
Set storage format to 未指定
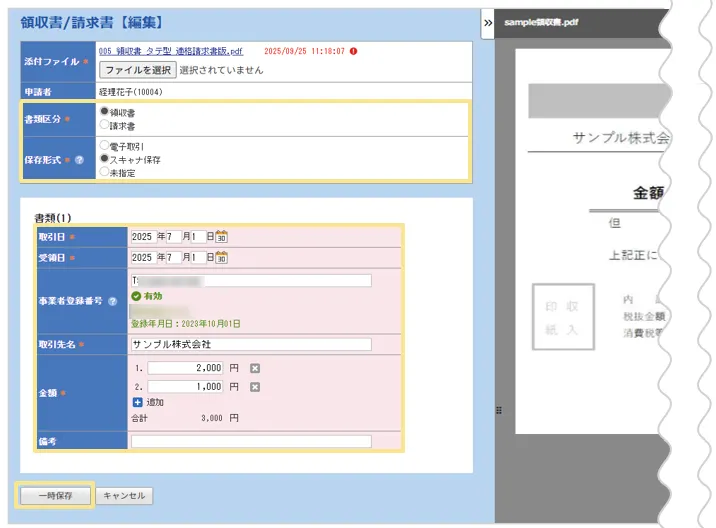[105, 172]
